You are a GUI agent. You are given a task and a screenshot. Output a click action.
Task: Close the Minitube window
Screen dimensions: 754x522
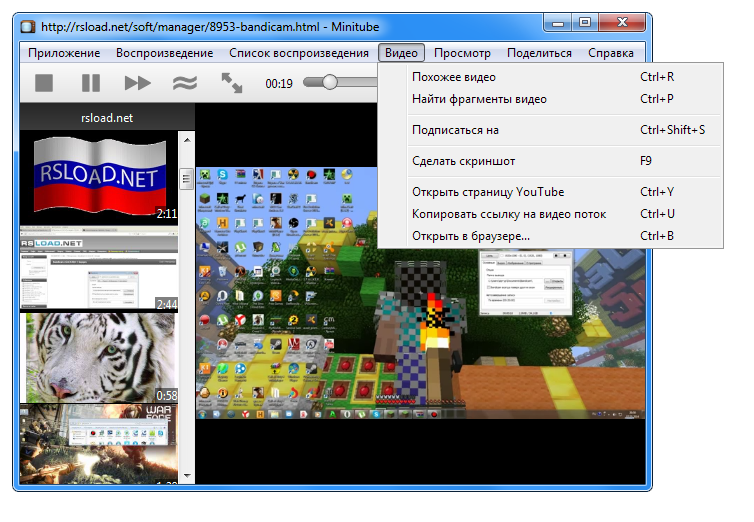622,23
